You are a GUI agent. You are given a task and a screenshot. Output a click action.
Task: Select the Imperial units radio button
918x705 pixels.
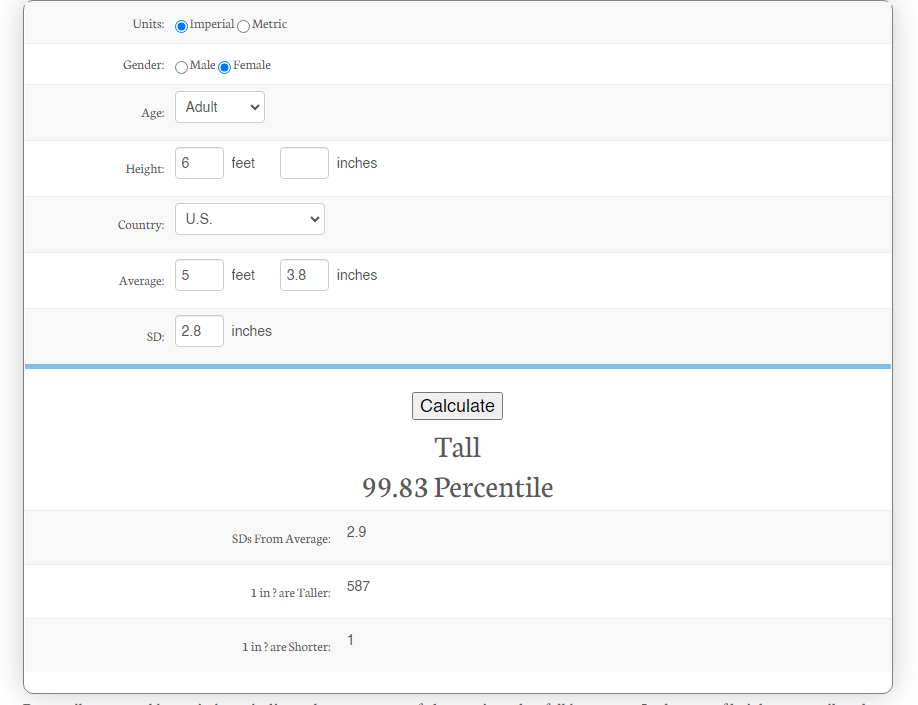(x=181, y=26)
